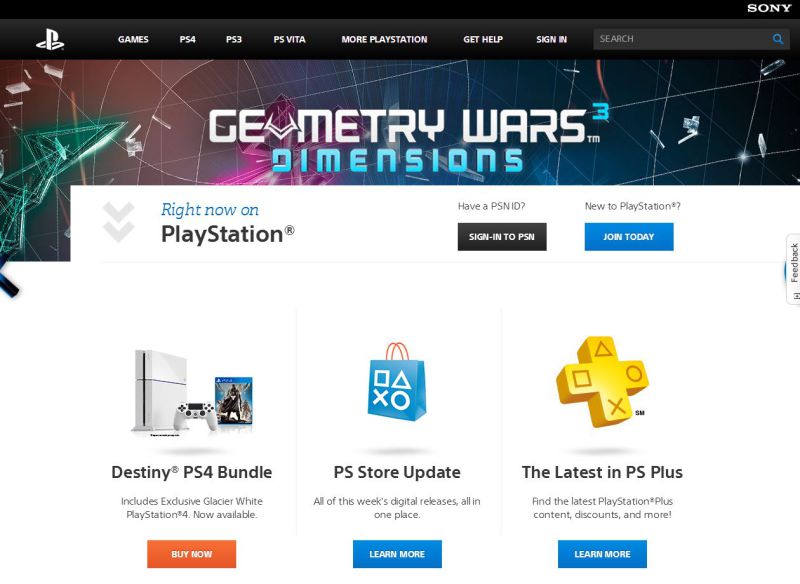Click the double chevron down icon
The image size is (800, 584).
click(118, 222)
